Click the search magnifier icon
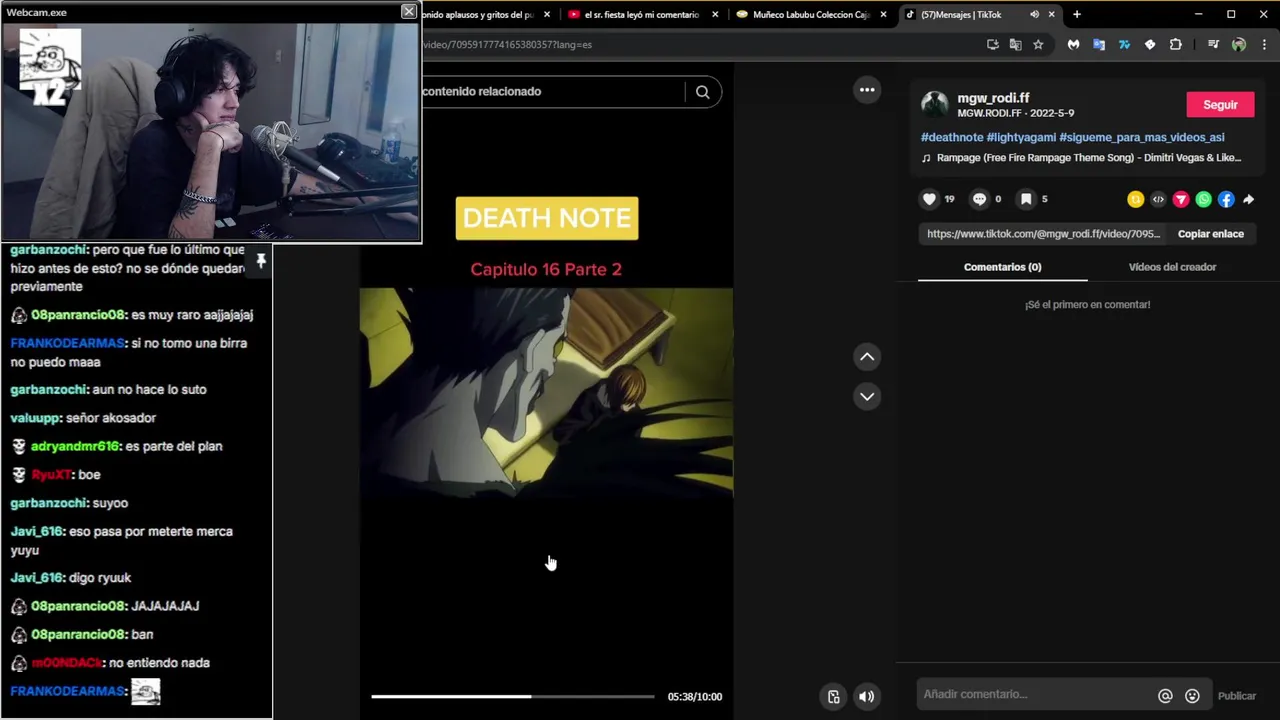The image size is (1280, 720). pyautogui.click(x=703, y=92)
